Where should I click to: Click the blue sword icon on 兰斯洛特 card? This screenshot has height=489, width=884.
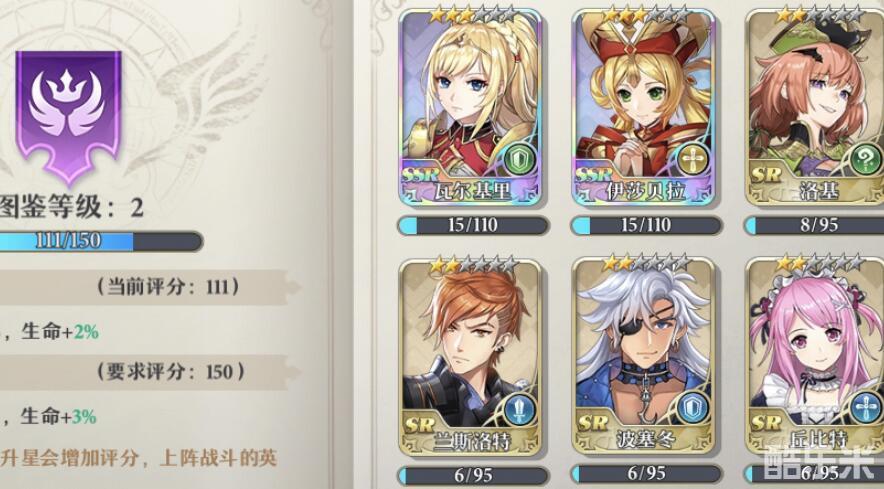pos(516,408)
